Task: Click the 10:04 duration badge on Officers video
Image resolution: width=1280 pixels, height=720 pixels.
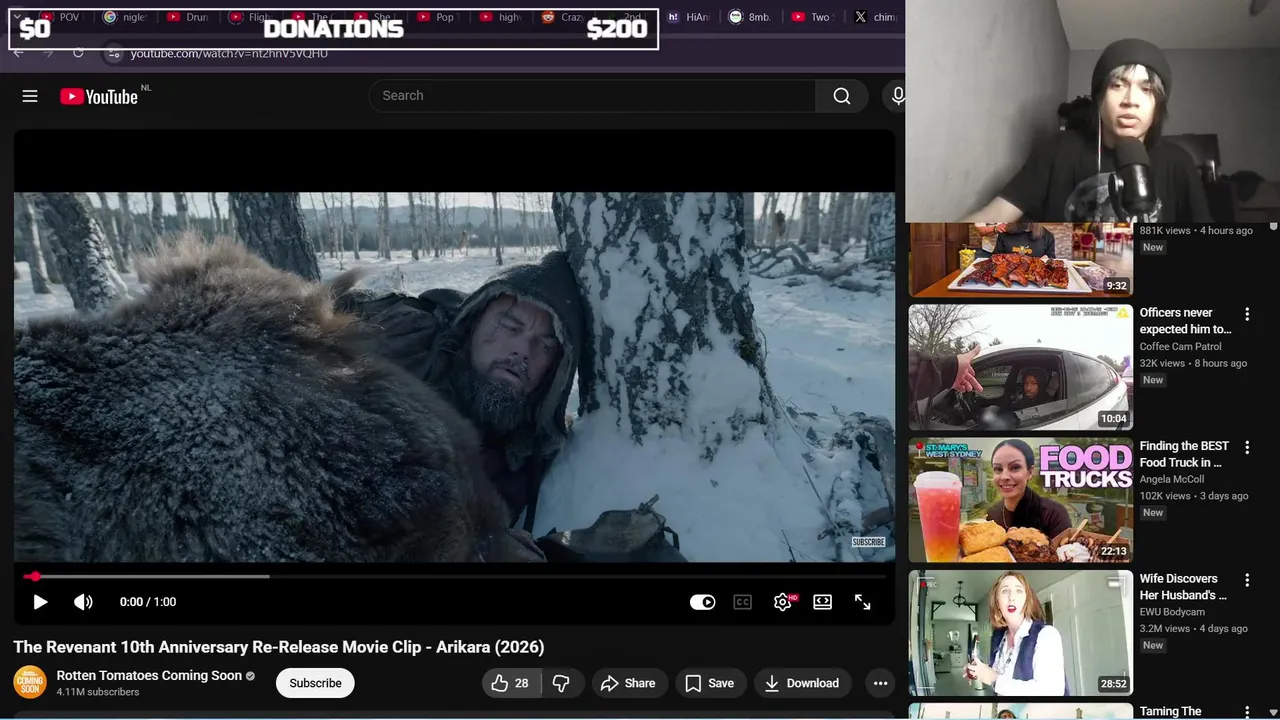Action: pos(1113,419)
